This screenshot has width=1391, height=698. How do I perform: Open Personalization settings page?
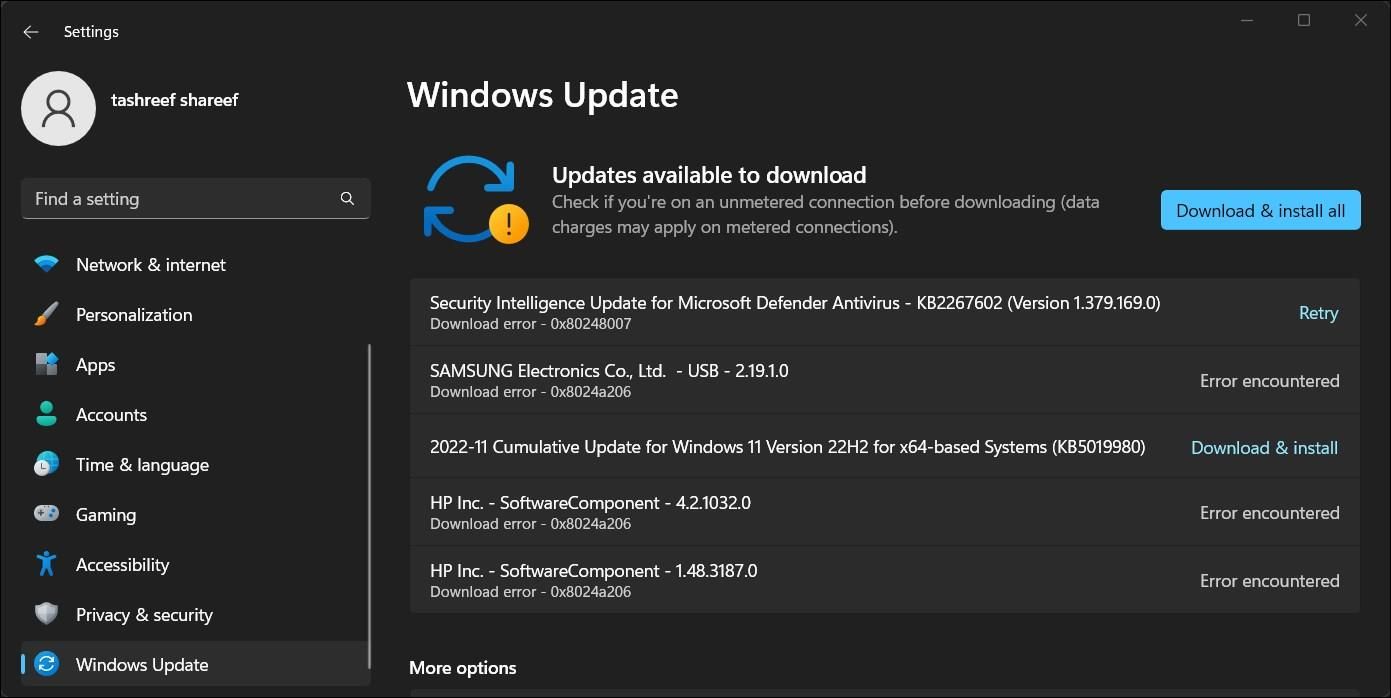pos(196,315)
